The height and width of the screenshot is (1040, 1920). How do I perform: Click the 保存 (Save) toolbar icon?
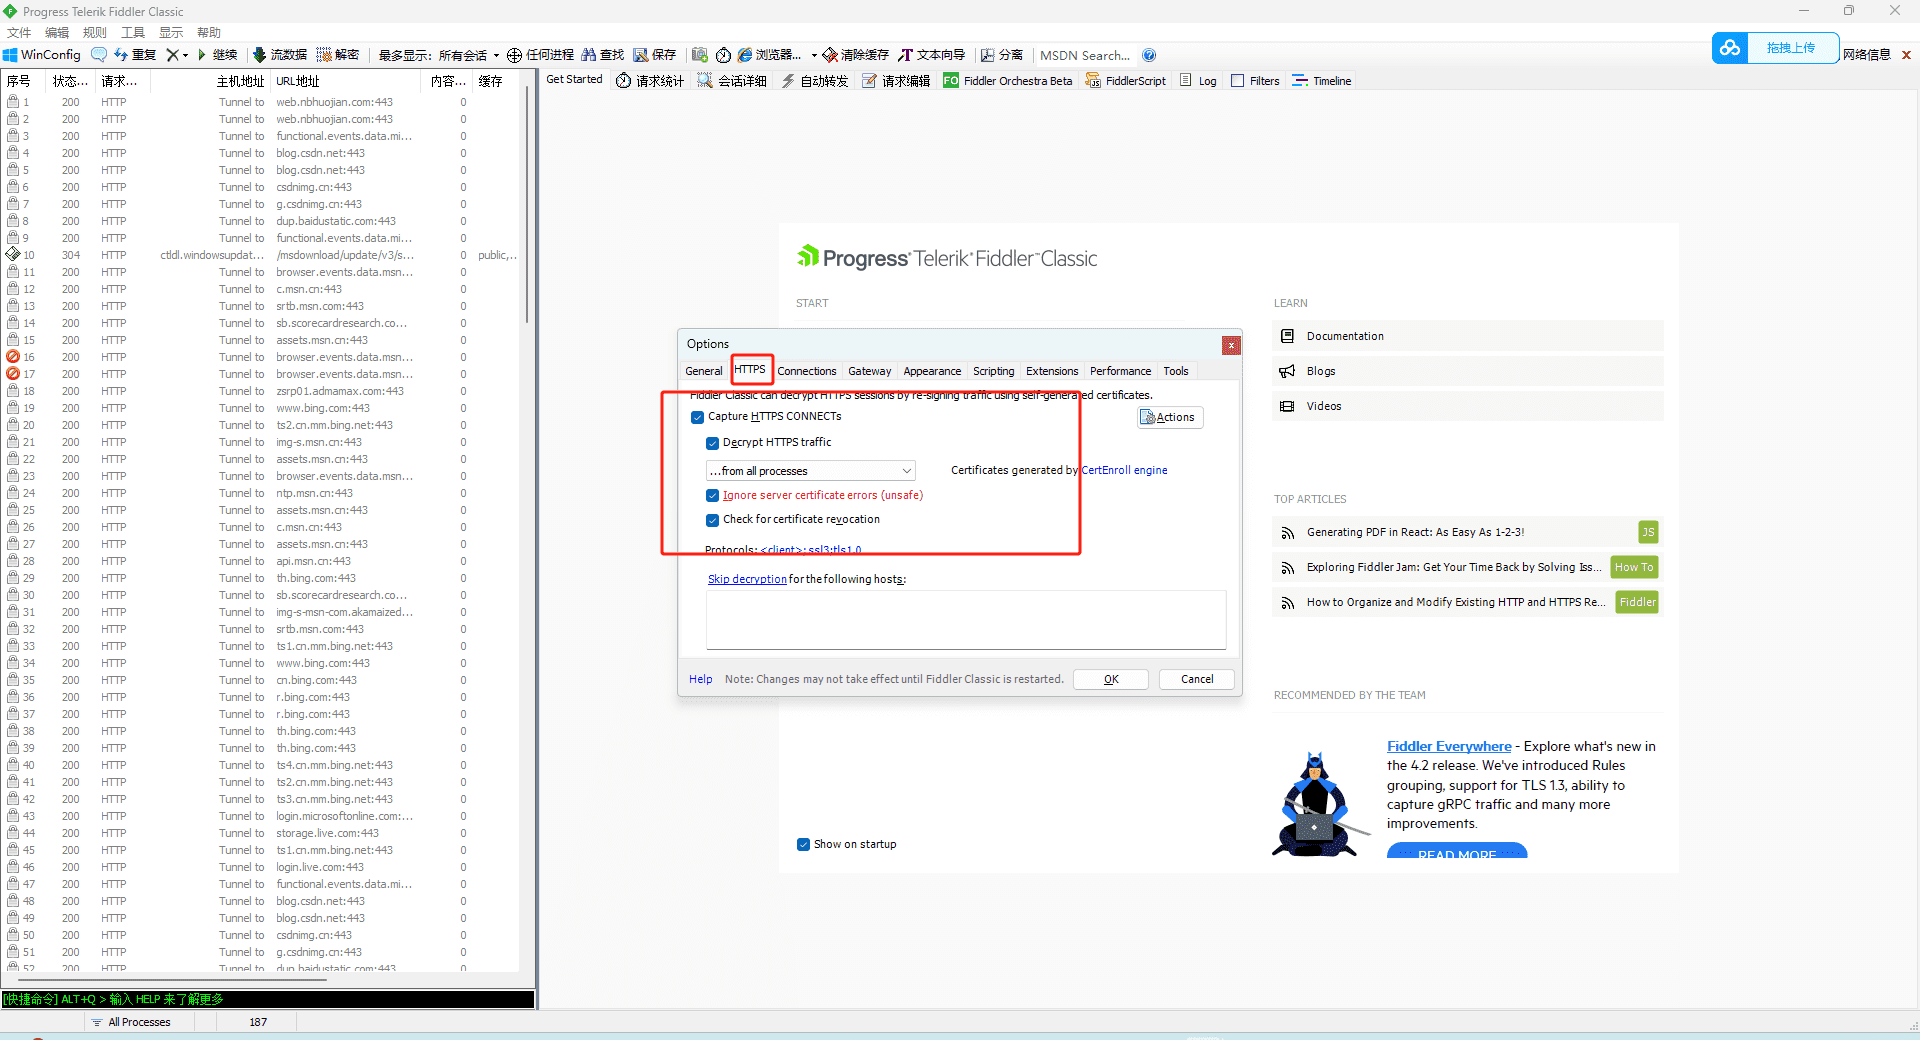[641, 55]
